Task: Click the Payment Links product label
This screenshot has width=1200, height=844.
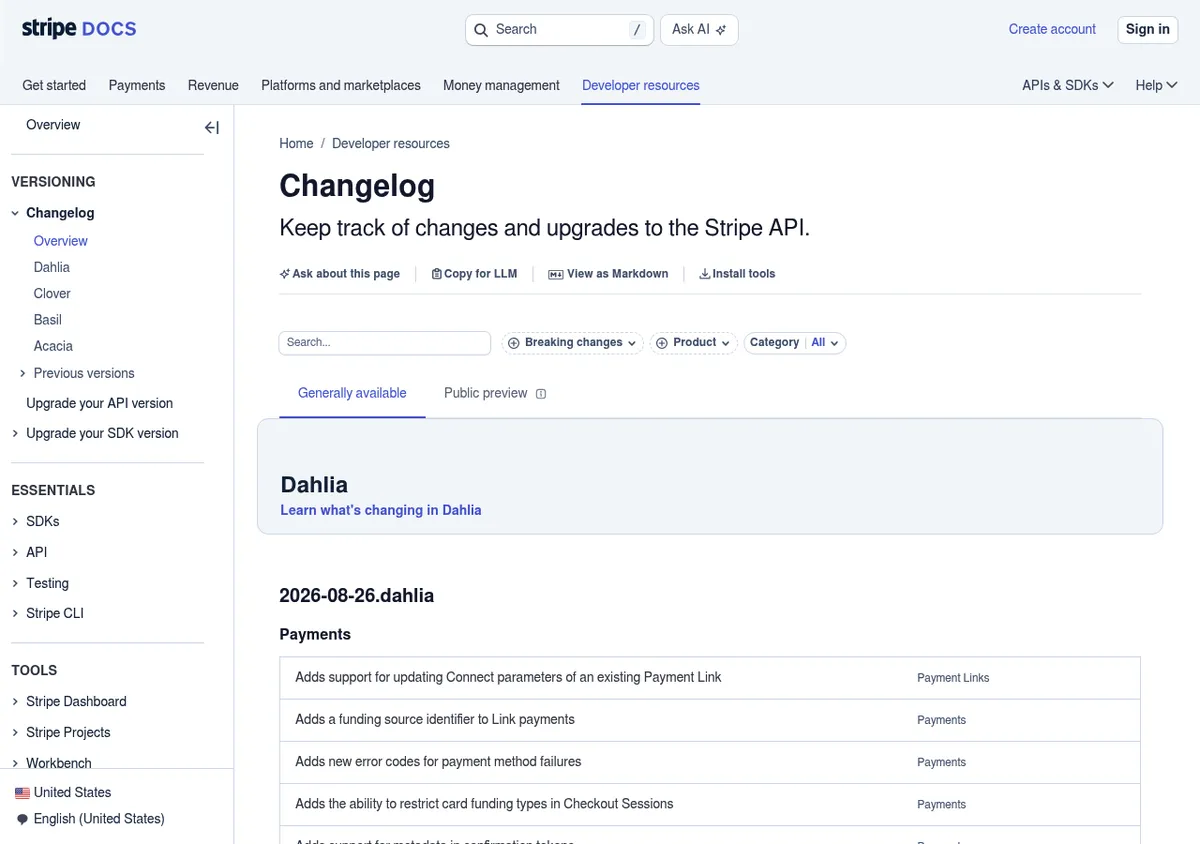Action: [953, 678]
